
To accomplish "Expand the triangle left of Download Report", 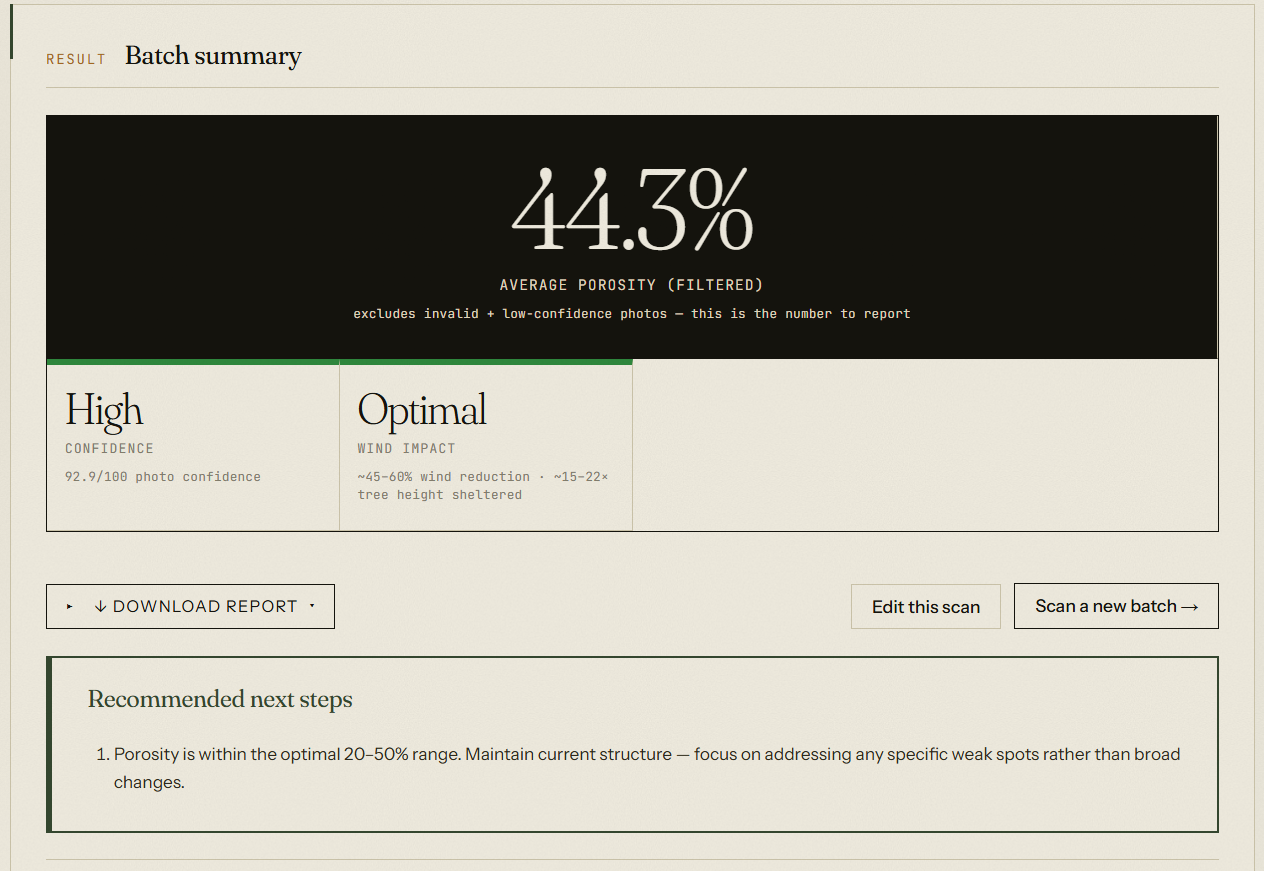I will (70, 606).
